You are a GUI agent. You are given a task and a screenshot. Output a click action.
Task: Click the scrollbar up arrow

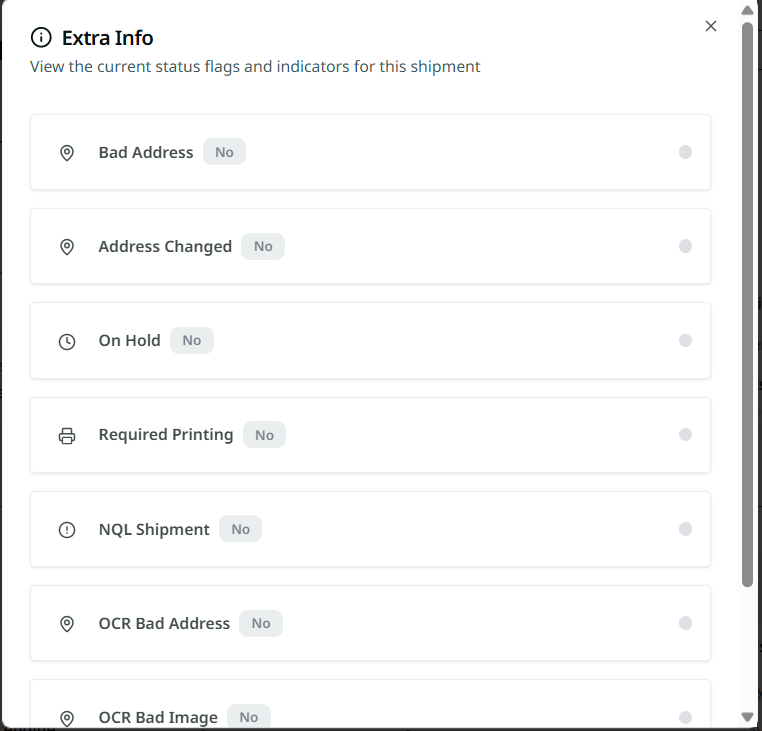click(x=747, y=10)
